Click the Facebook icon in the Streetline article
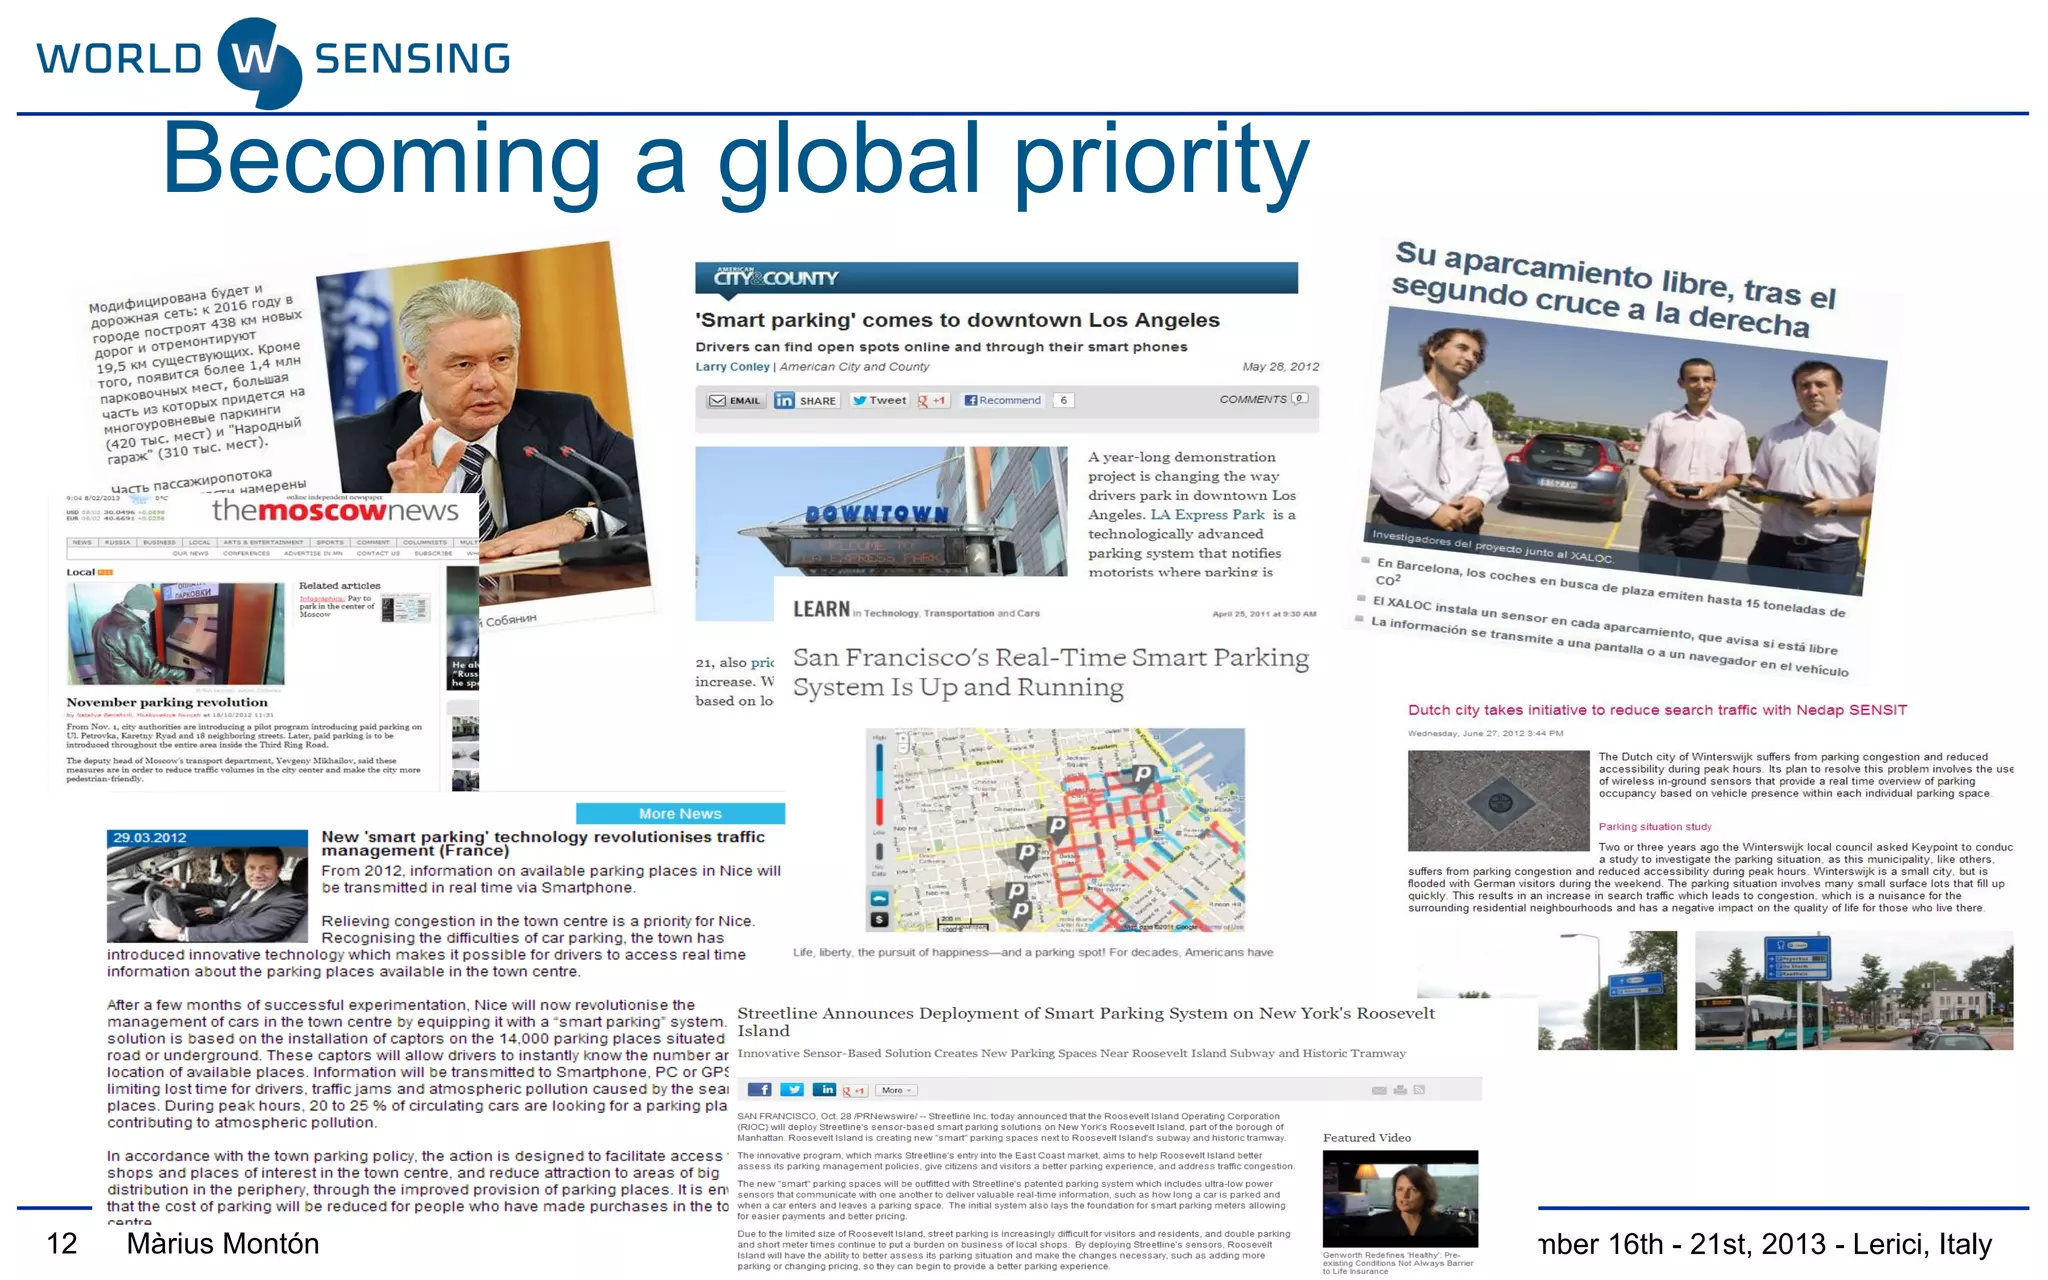 [x=759, y=1090]
